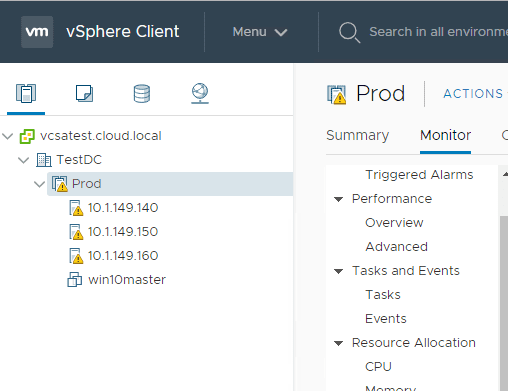The width and height of the screenshot is (508, 391).
Task: Open CPU resource allocation
Action: [x=378, y=367]
